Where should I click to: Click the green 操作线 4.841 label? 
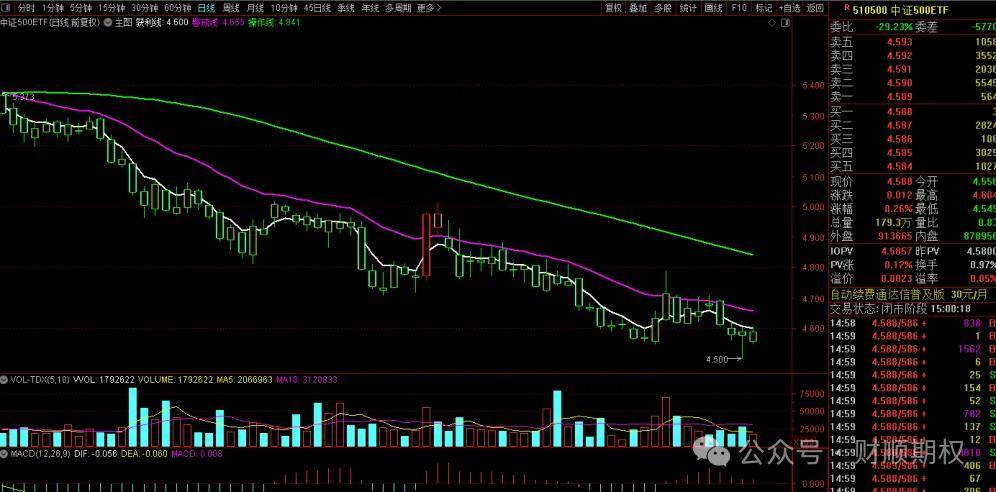[x=274, y=22]
